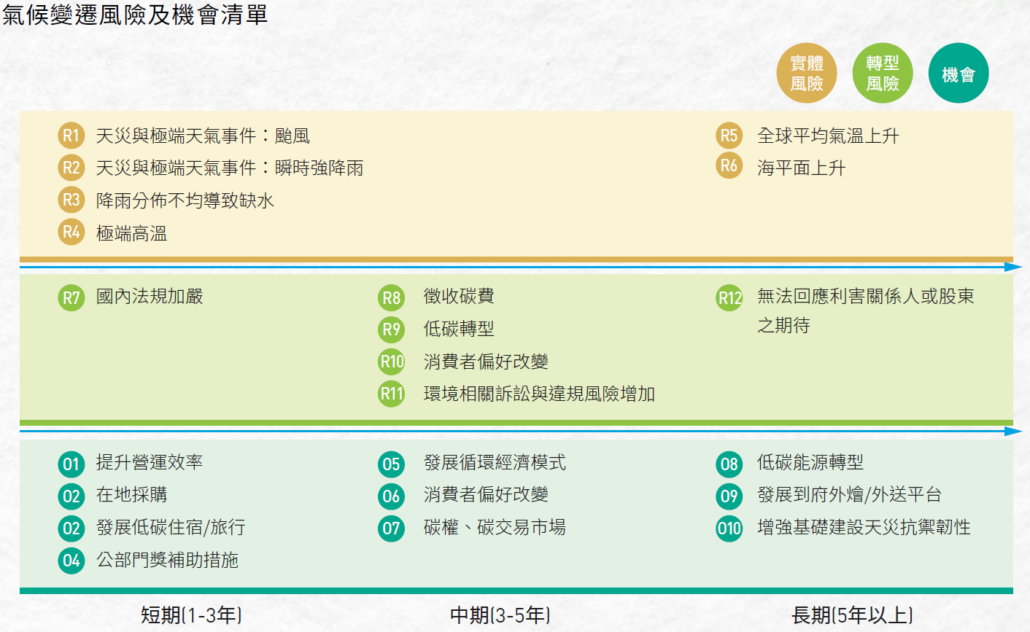
Task: Select the 發展低碳住宿/旅行 text
Action: pyautogui.click(x=171, y=527)
